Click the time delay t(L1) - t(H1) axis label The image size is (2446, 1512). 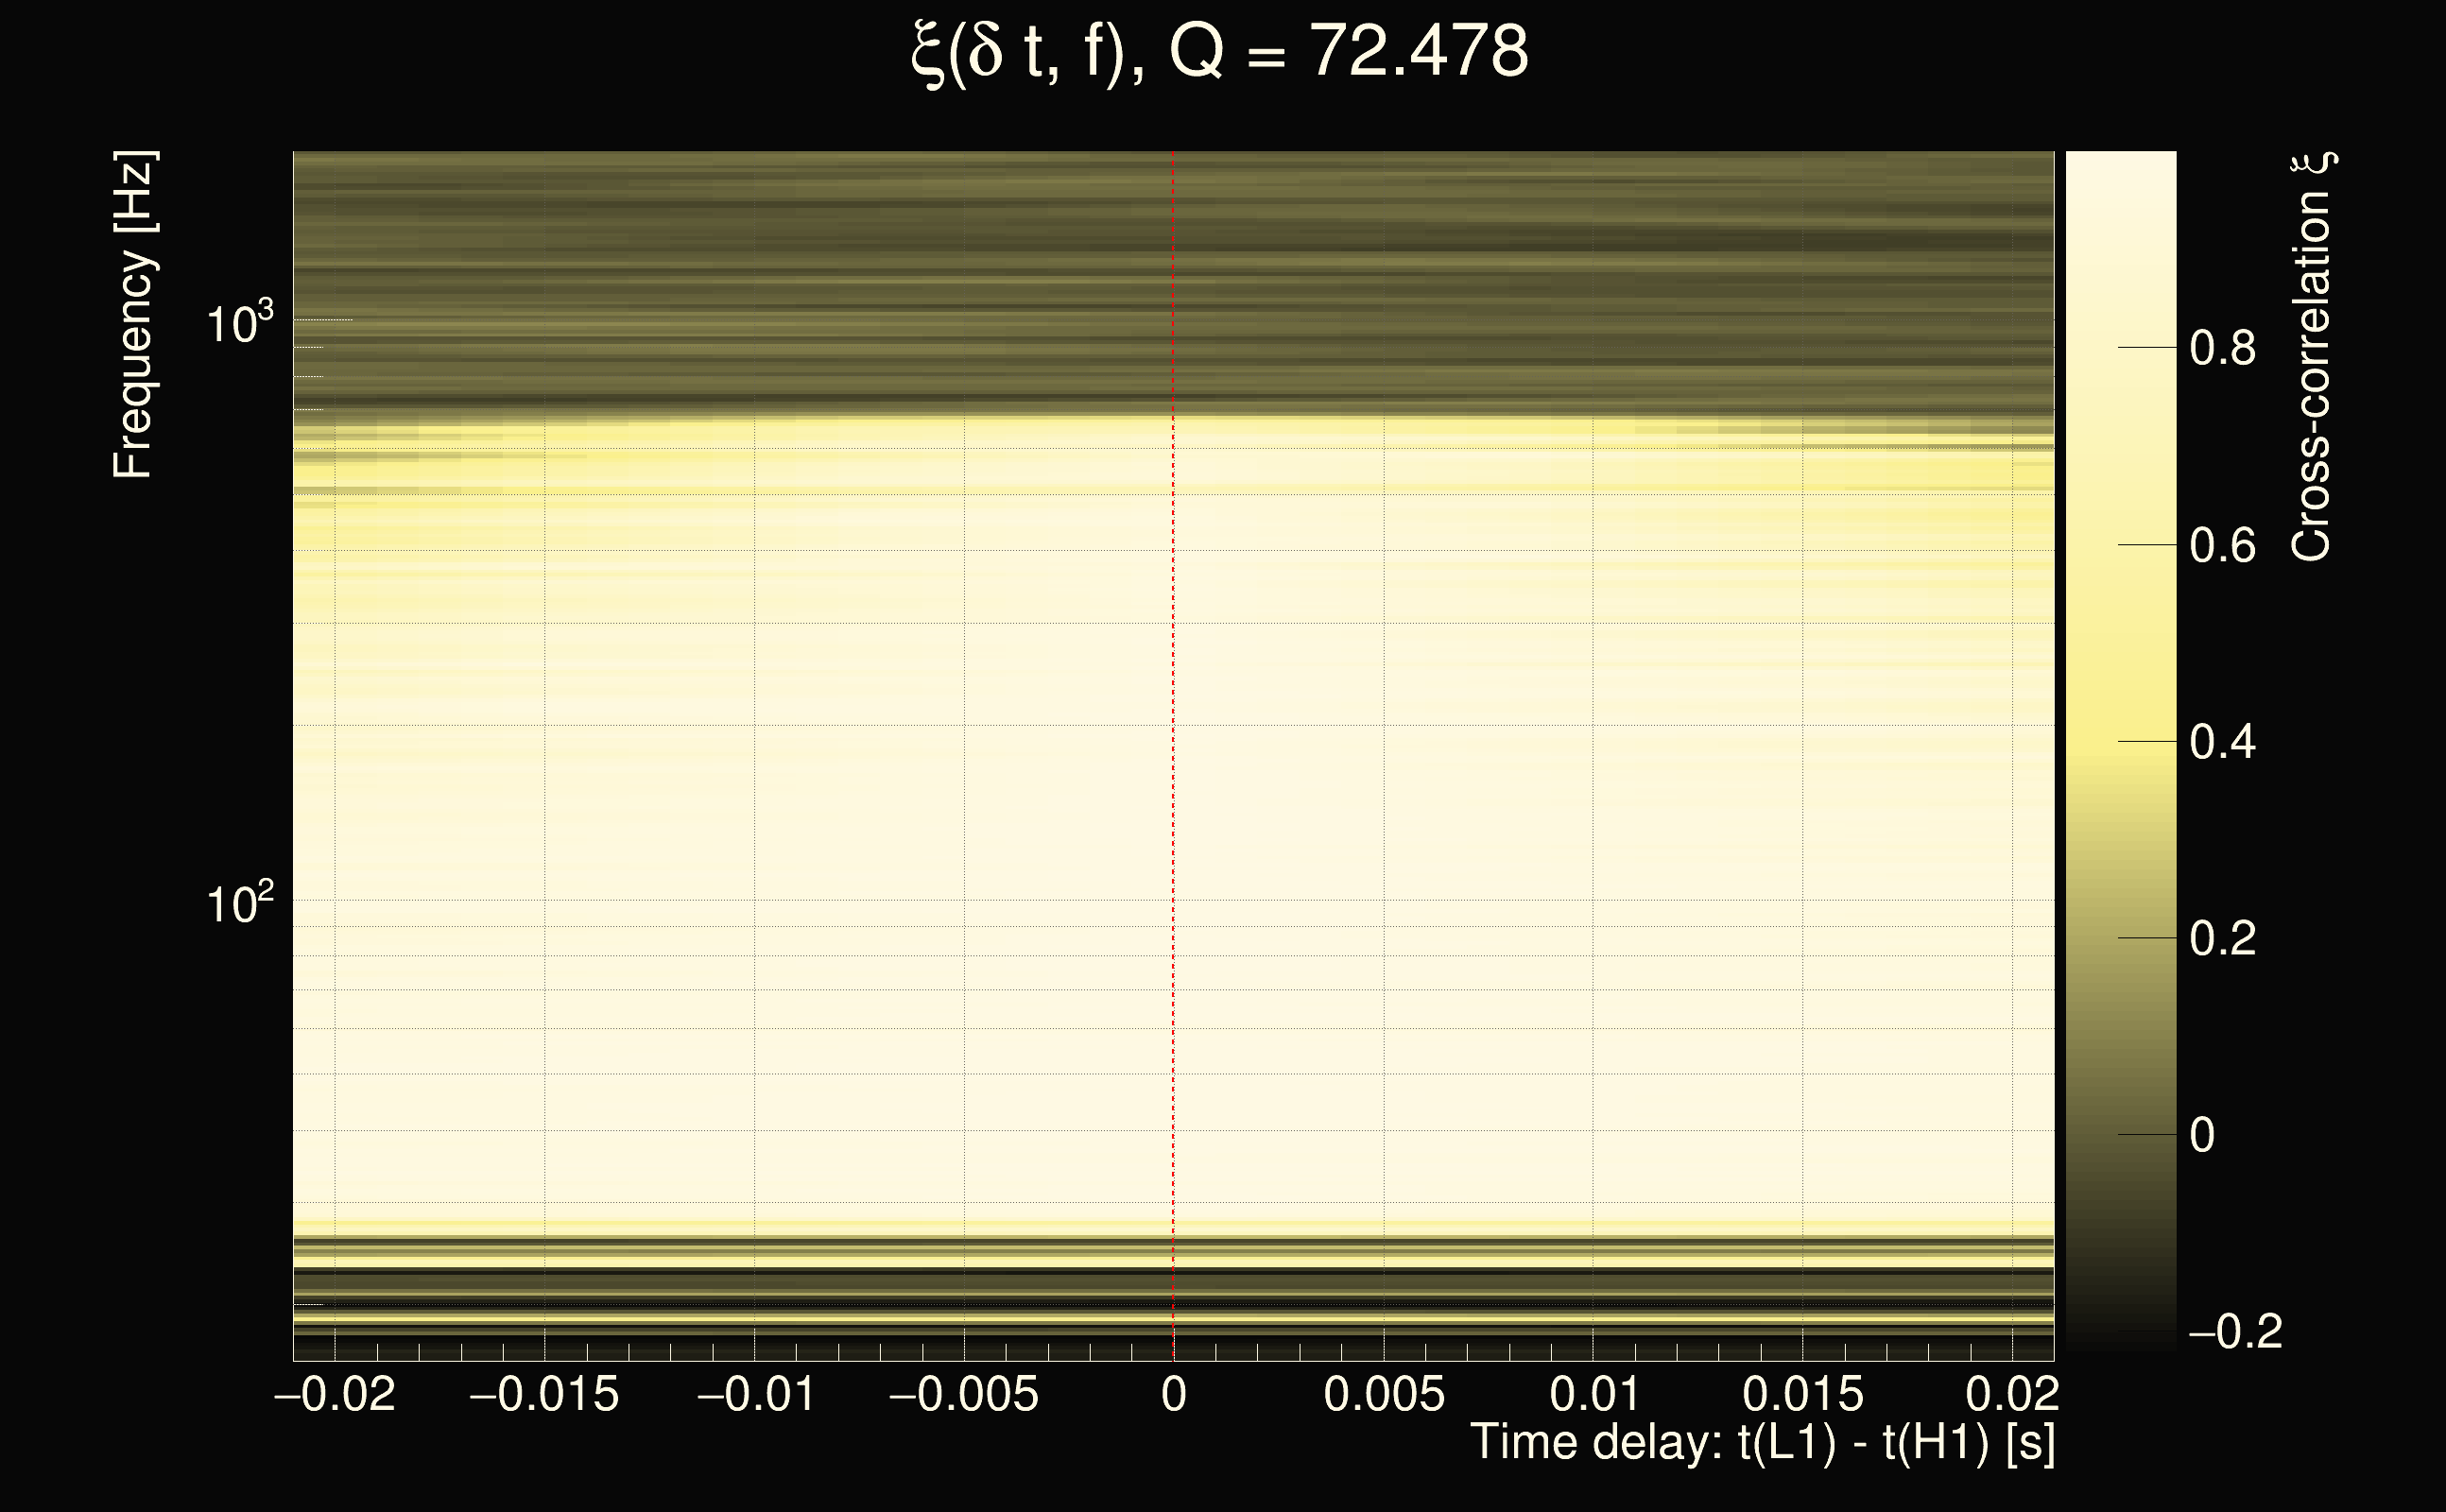[1763, 1442]
